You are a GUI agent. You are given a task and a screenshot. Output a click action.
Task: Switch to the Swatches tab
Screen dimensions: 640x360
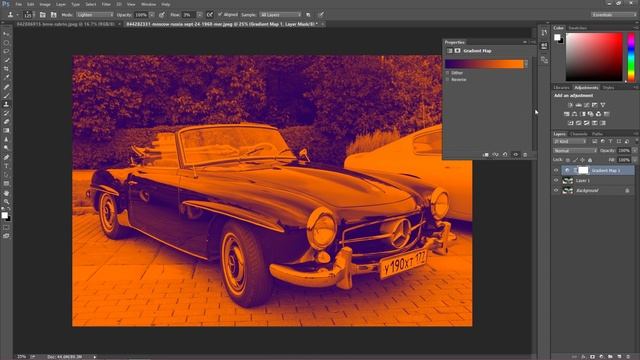point(578,28)
